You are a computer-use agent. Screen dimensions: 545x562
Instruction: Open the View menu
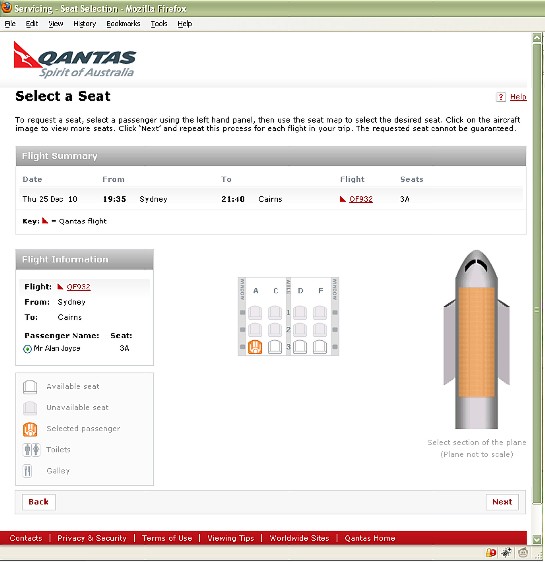[x=56, y=24]
